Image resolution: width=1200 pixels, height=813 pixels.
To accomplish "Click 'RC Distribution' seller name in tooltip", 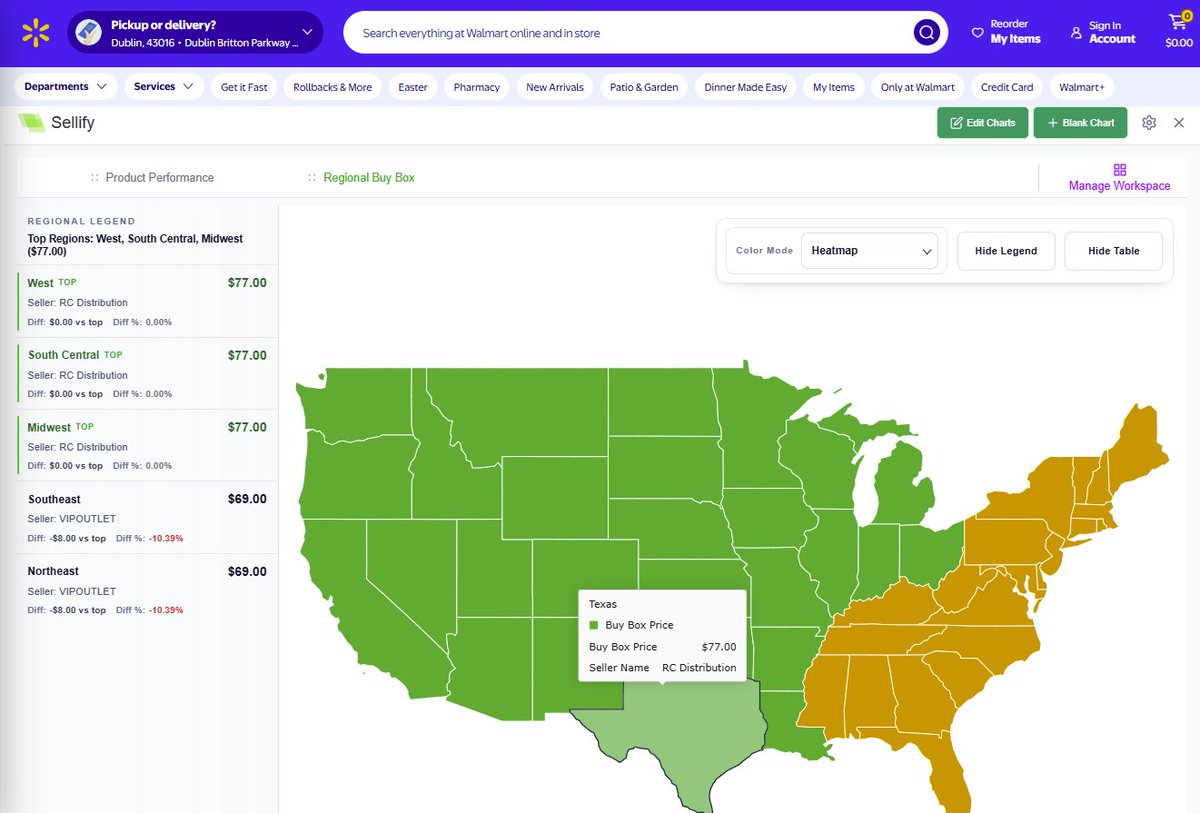I will [x=699, y=667].
